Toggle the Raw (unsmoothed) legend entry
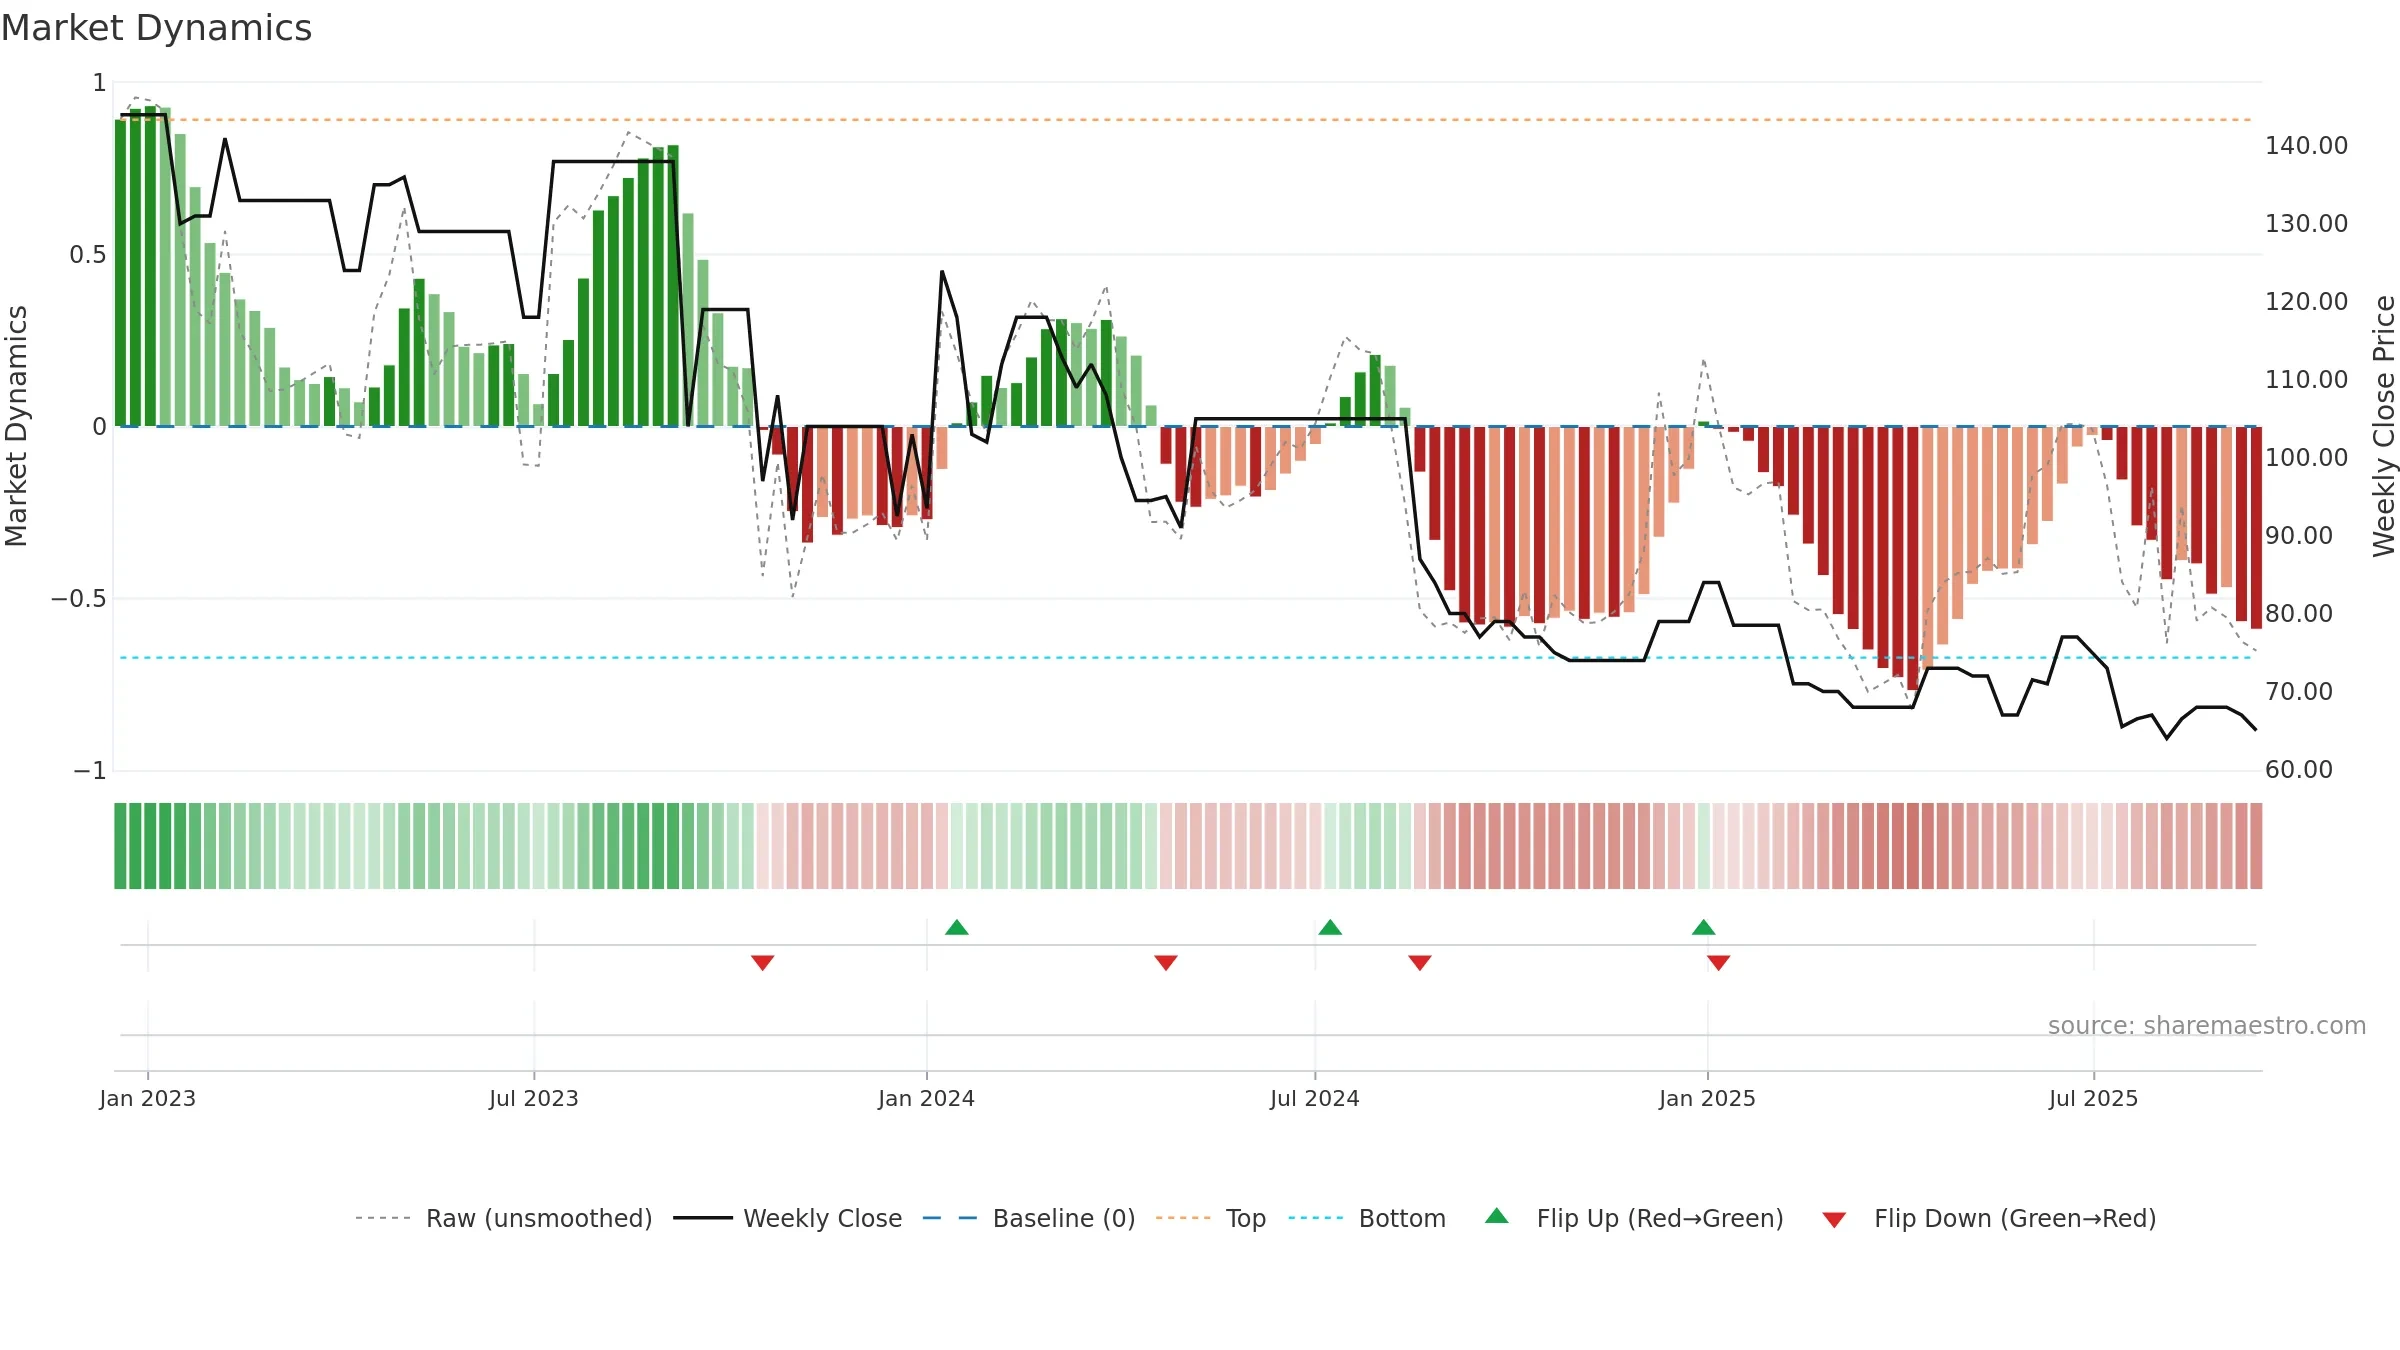 [503, 1218]
